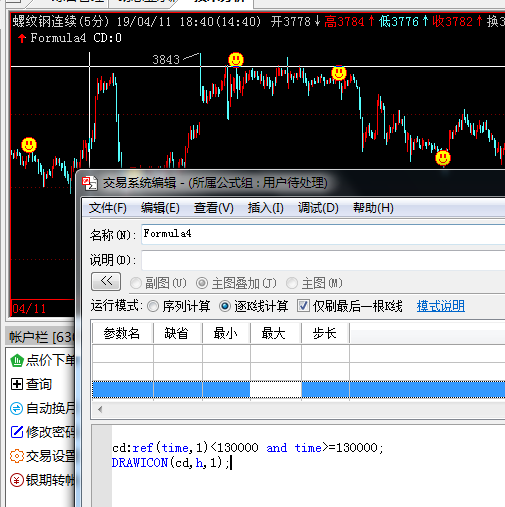Screen dimensions: 505x507
Task: Click the white 最大 cell in the highlighted row
Action: (276, 390)
